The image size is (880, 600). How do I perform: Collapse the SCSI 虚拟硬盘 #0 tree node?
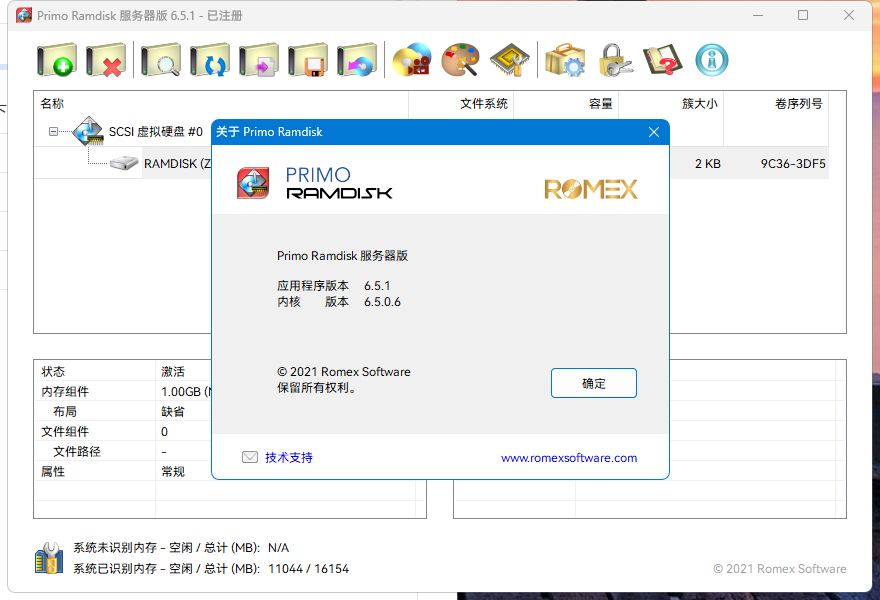point(53,131)
